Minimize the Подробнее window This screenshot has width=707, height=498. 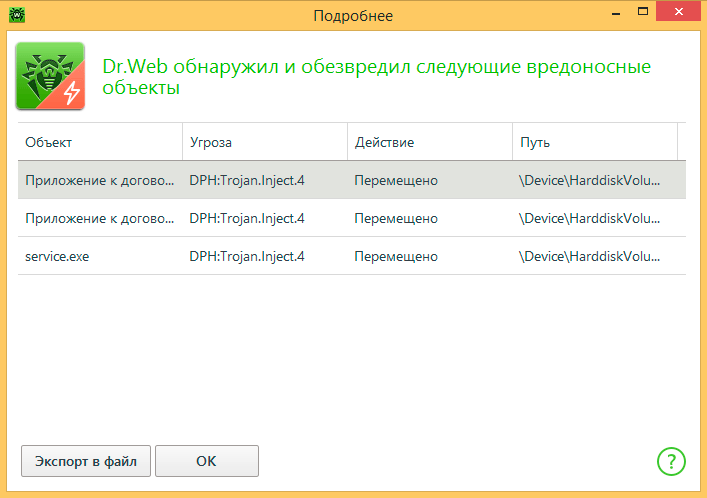click(x=616, y=12)
